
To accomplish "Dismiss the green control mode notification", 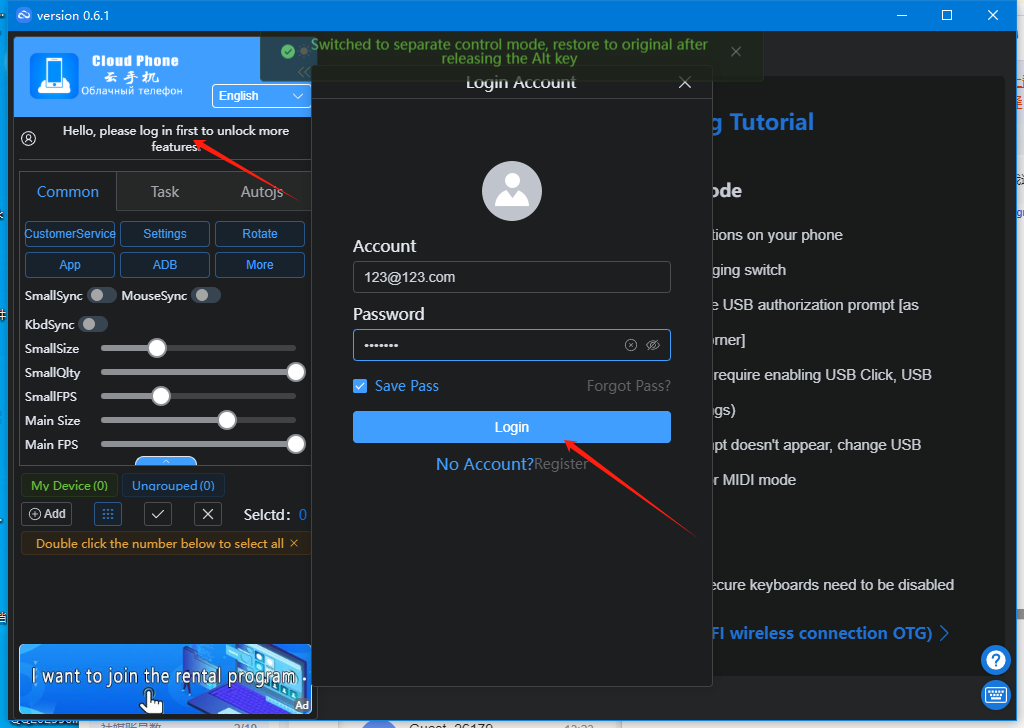I will pyautogui.click(x=736, y=52).
